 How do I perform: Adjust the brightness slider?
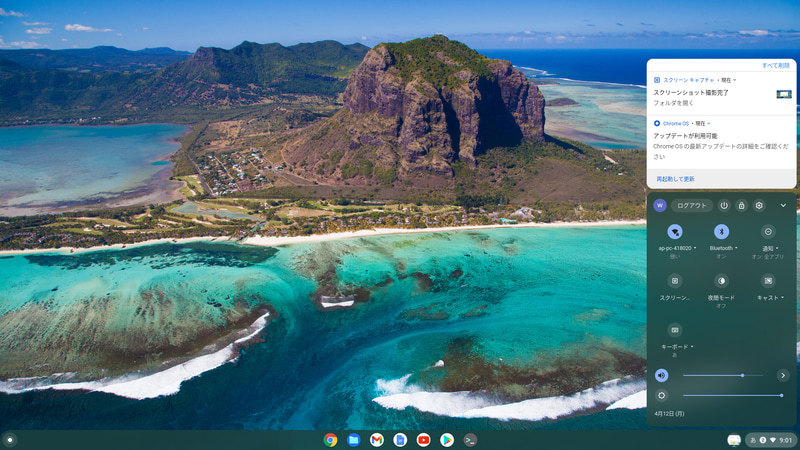733,395
